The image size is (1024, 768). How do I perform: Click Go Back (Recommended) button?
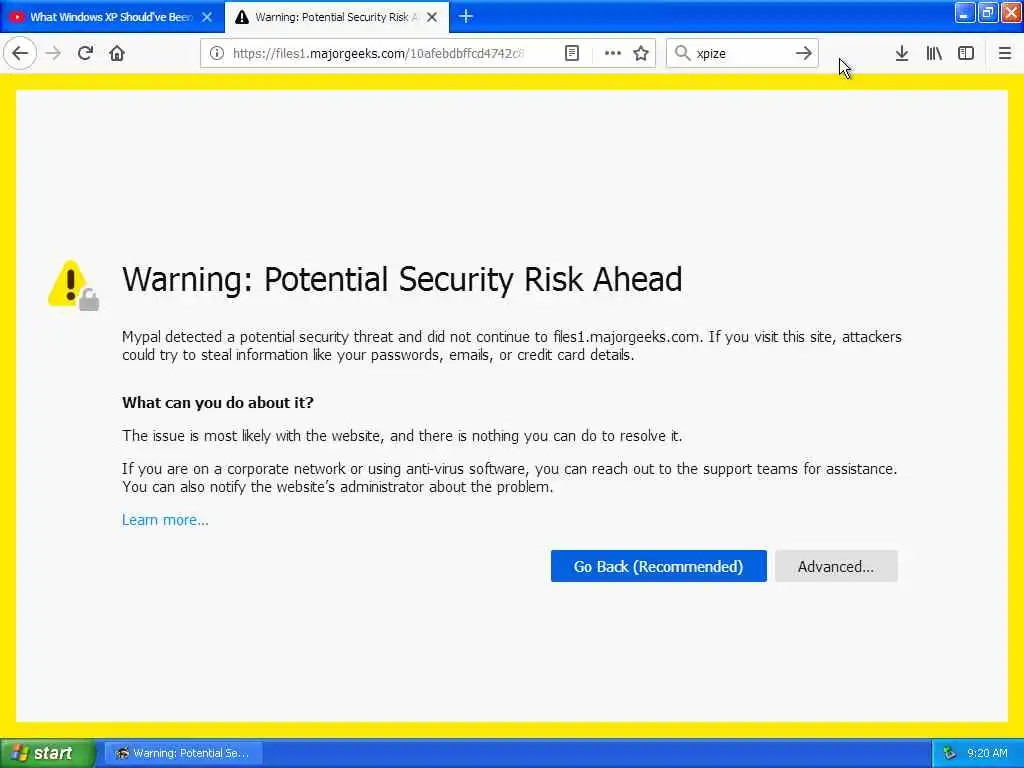point(658,566)
